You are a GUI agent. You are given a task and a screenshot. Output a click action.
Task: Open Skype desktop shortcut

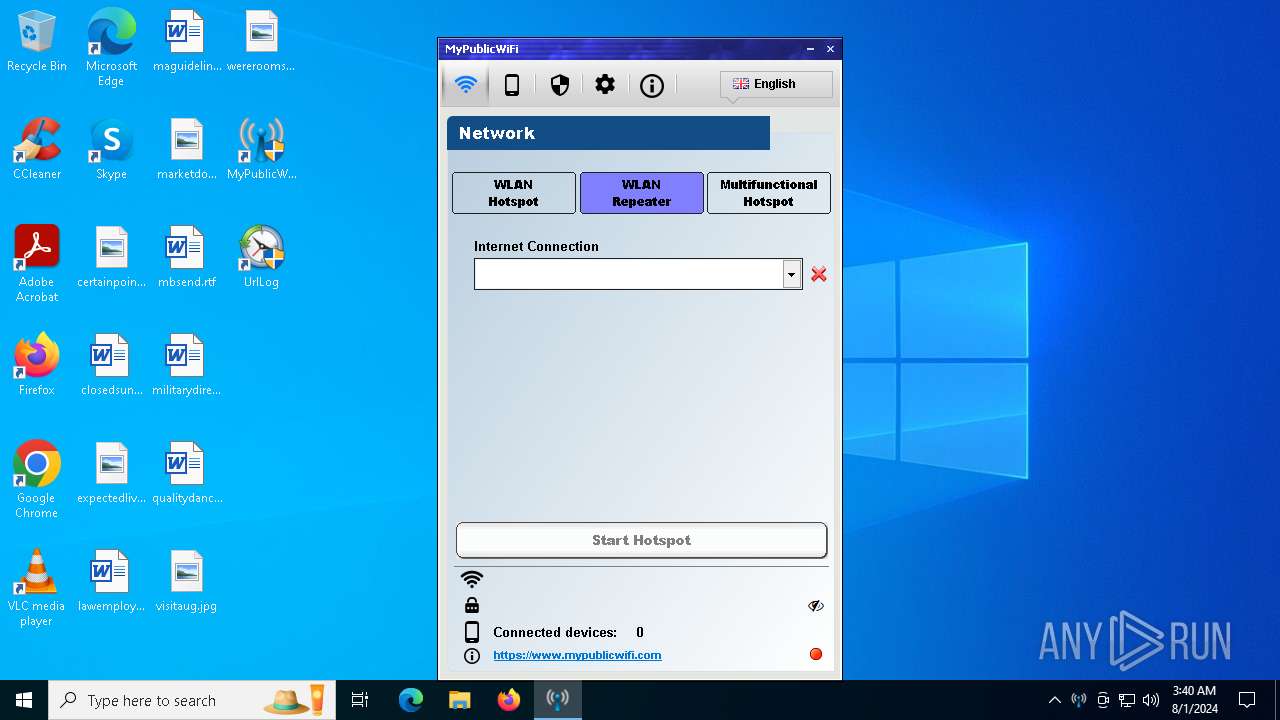(111, 148)
